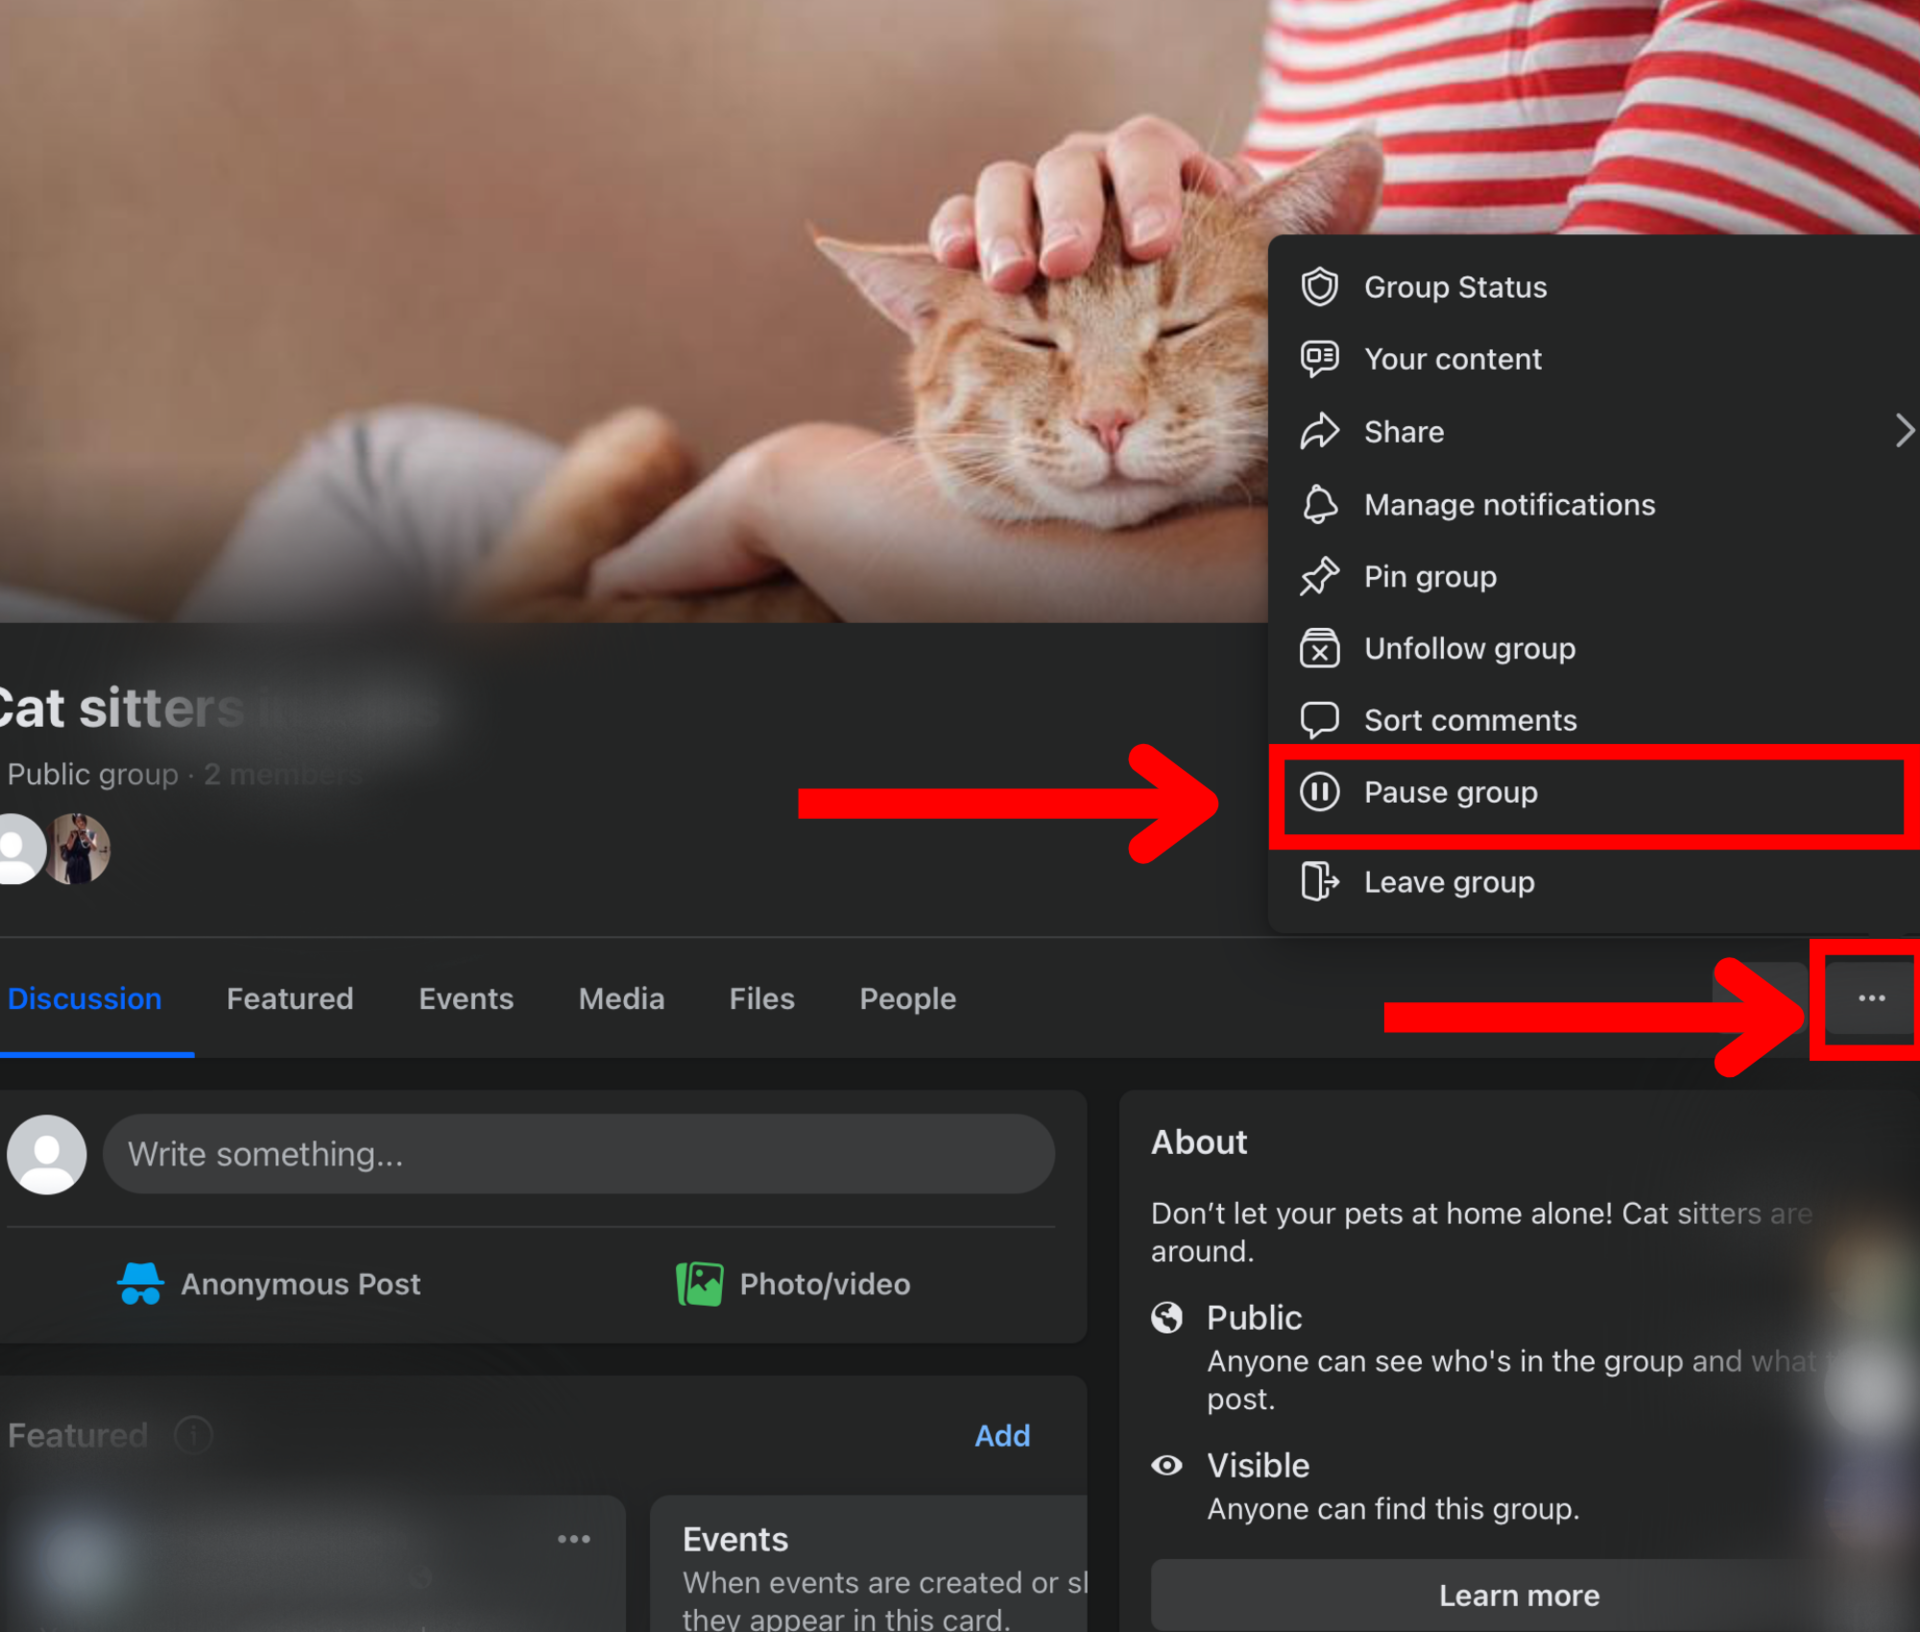Expand the Share submenu chevron
1920x1632 pixels.
[1903, 432]
